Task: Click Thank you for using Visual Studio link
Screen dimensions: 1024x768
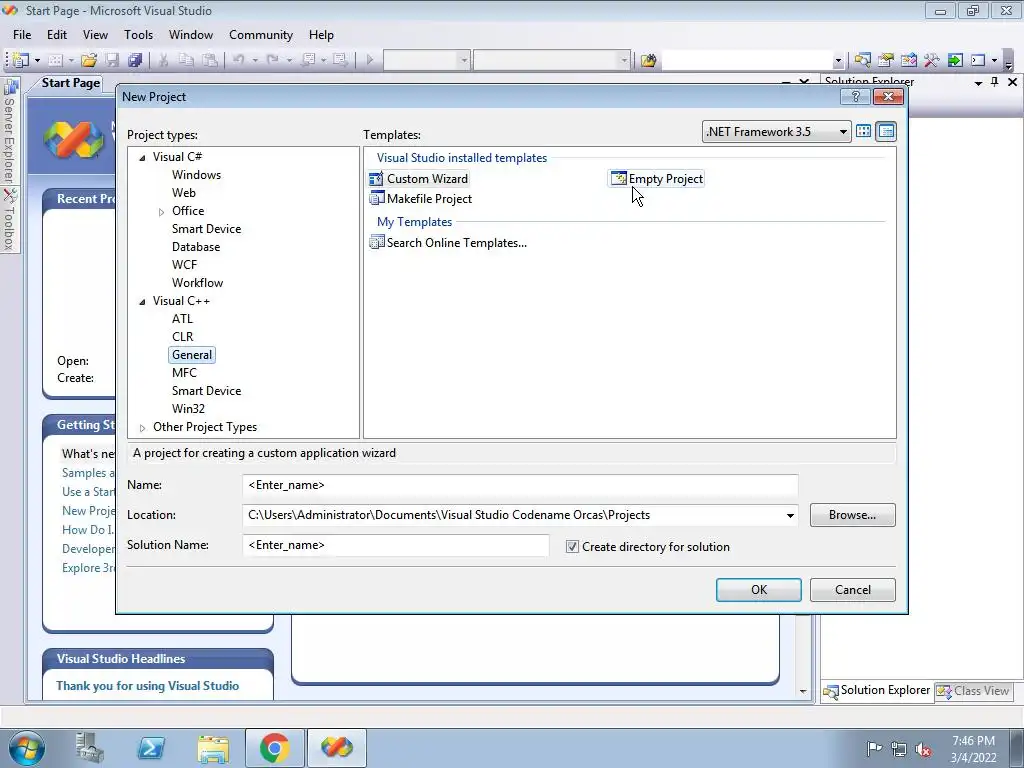Action: pyautogui.click(x=148, y=686)
